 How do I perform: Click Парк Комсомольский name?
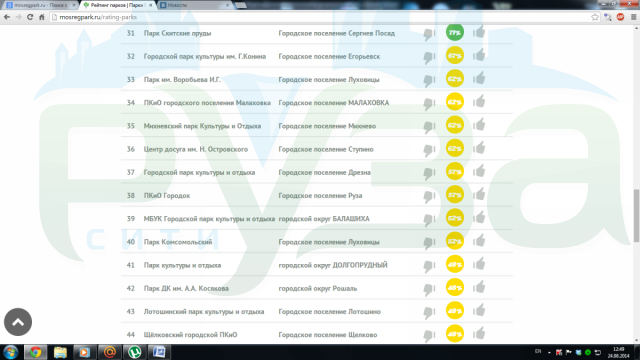(178, 242)
